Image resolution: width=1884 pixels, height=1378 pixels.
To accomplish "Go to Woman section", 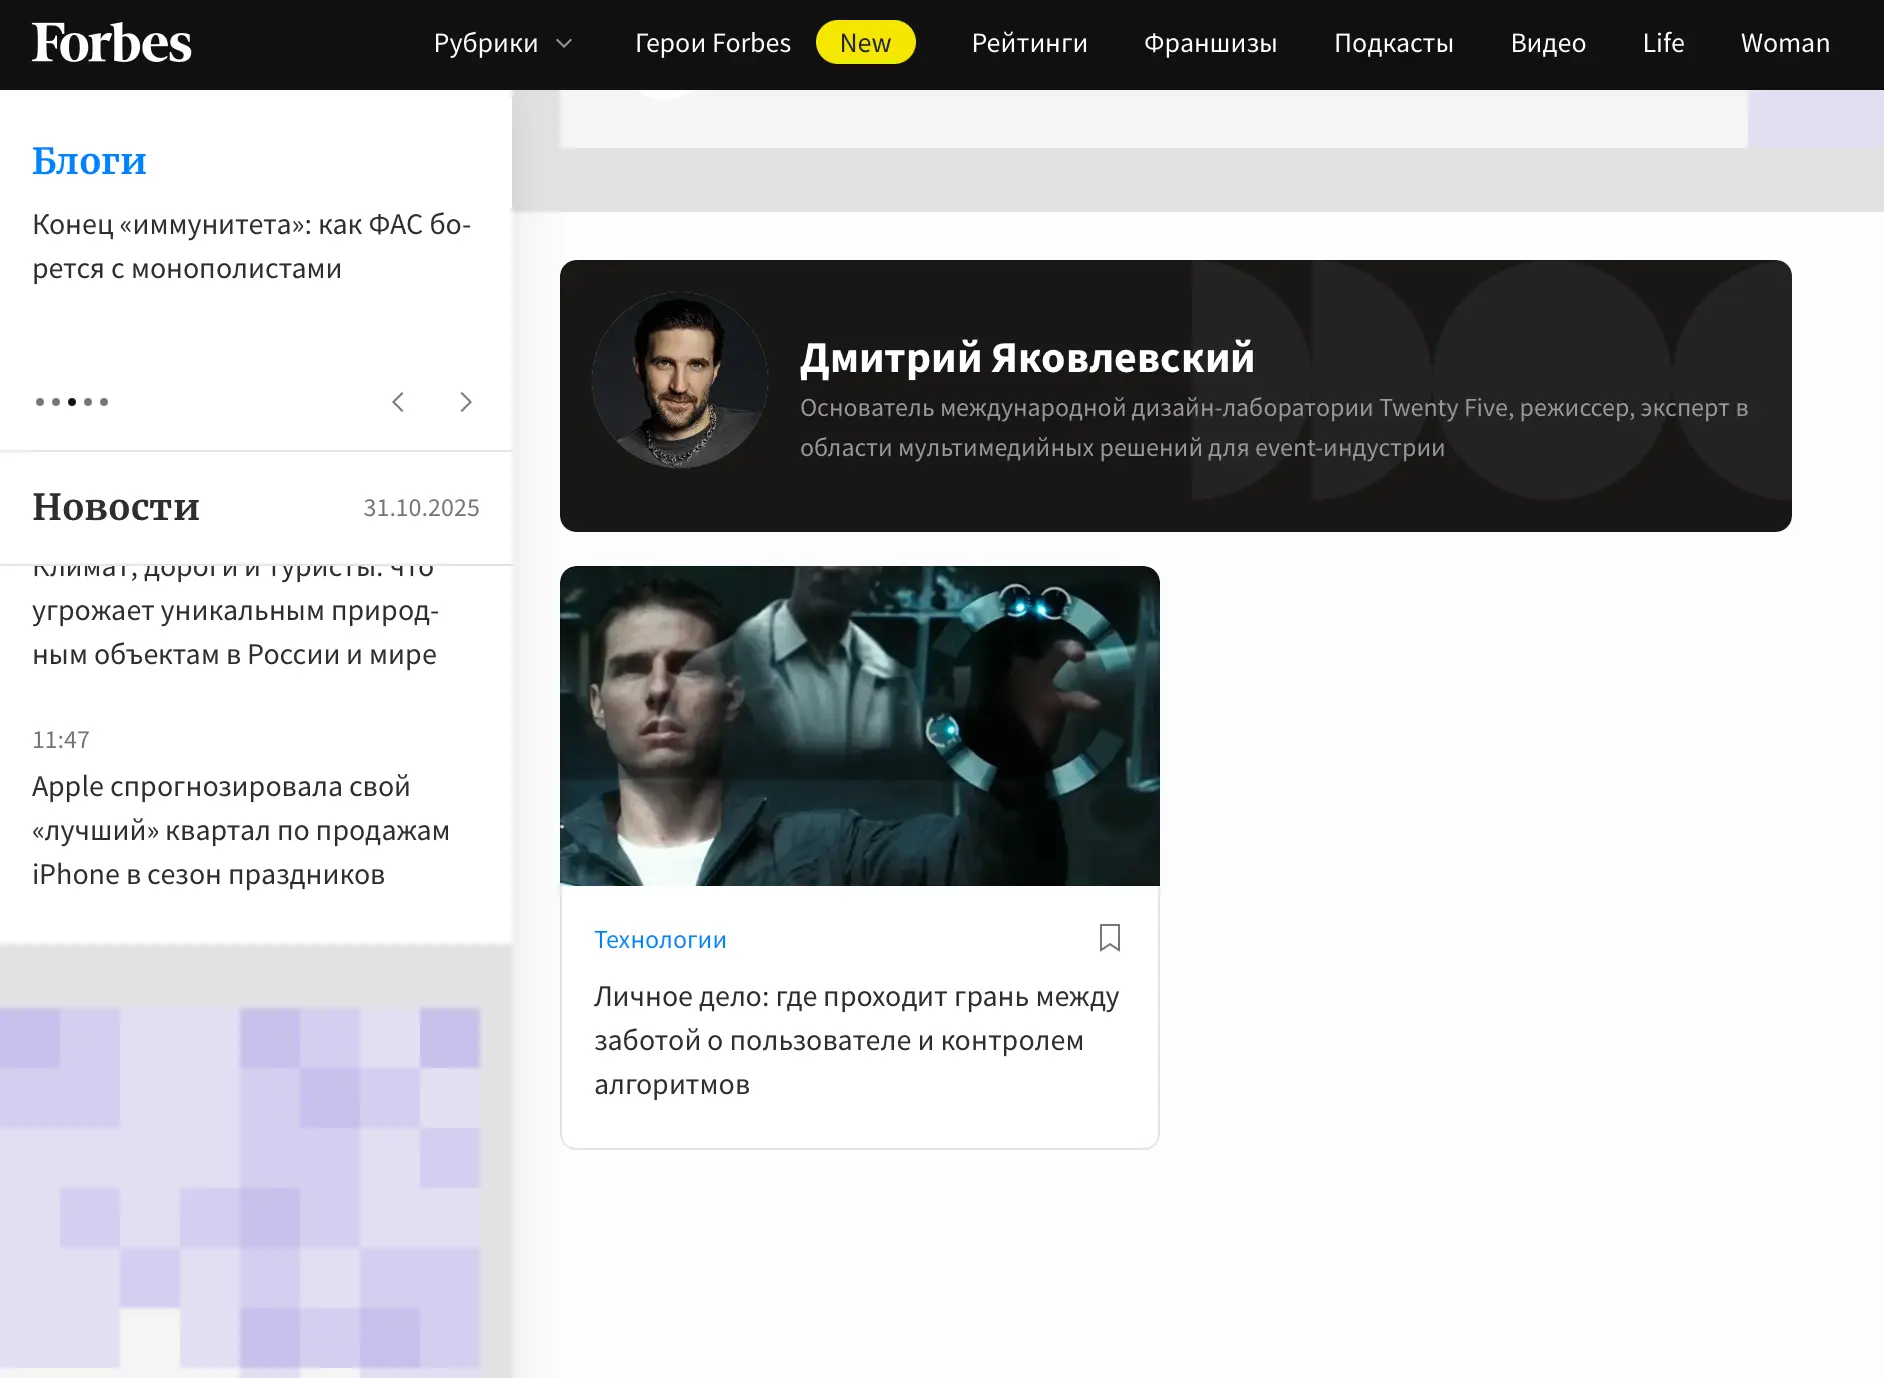I will click(1785, 43).
